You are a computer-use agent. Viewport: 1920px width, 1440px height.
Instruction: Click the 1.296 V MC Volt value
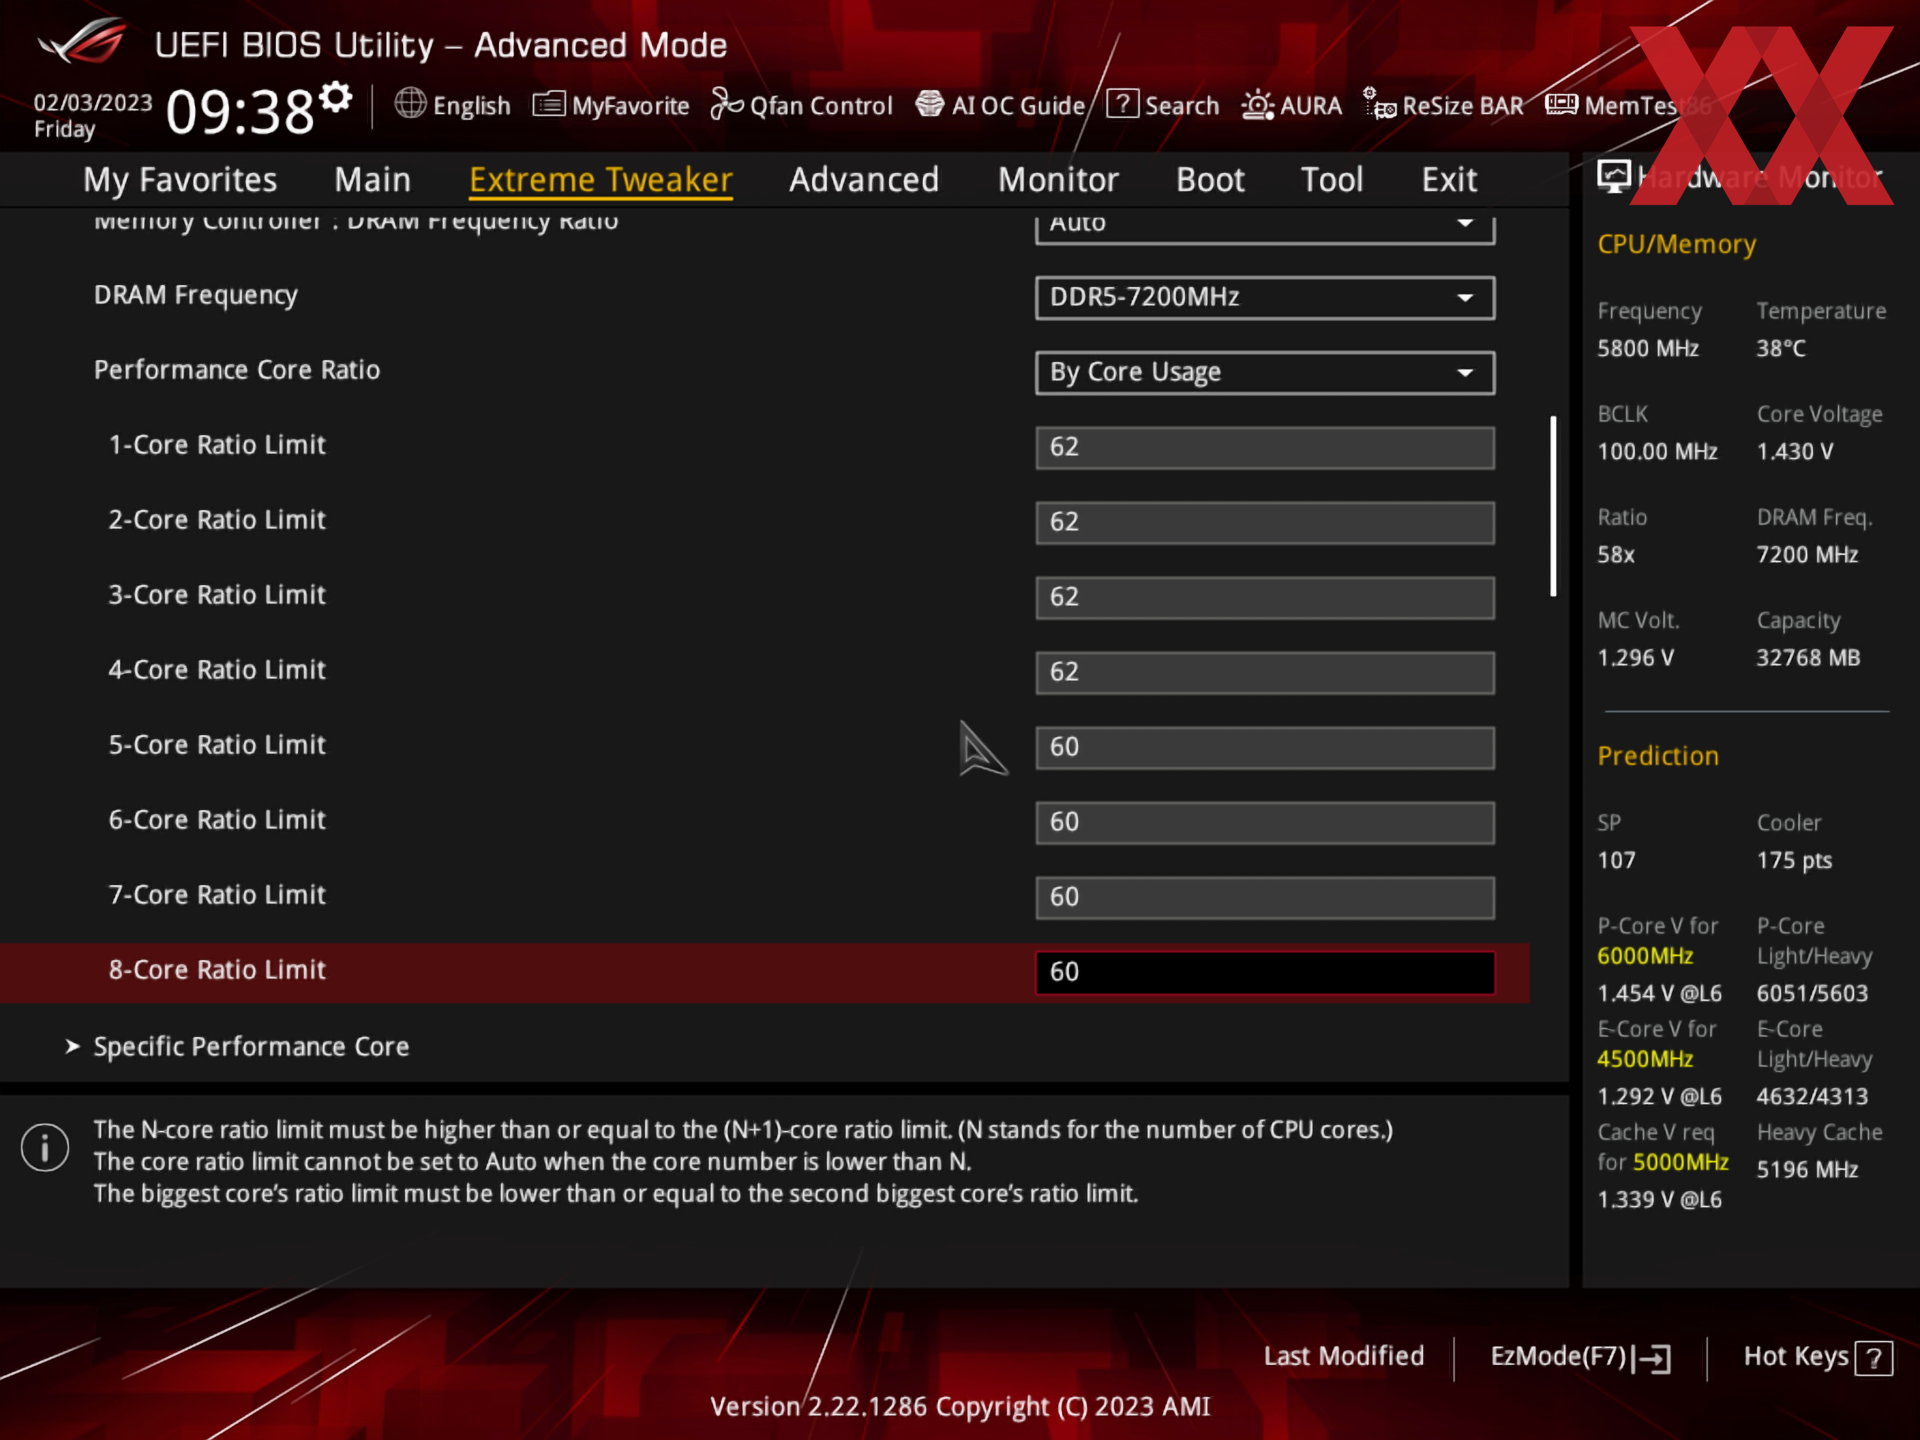pos(1635,658)
